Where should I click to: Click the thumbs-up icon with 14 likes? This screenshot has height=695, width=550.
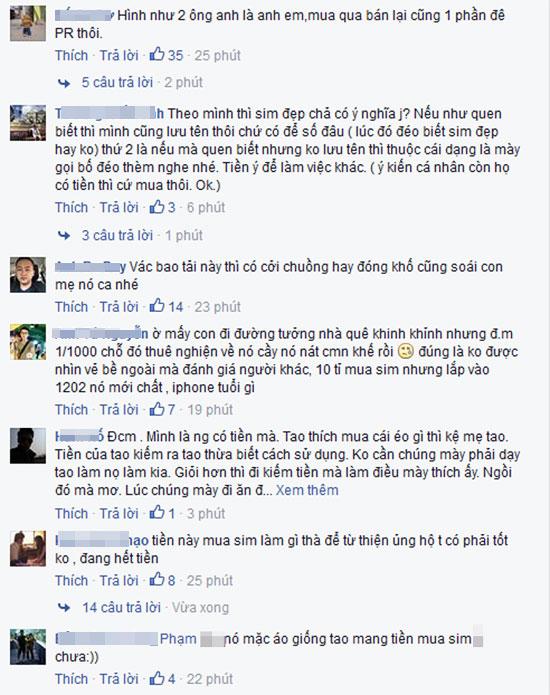point(157,306)
